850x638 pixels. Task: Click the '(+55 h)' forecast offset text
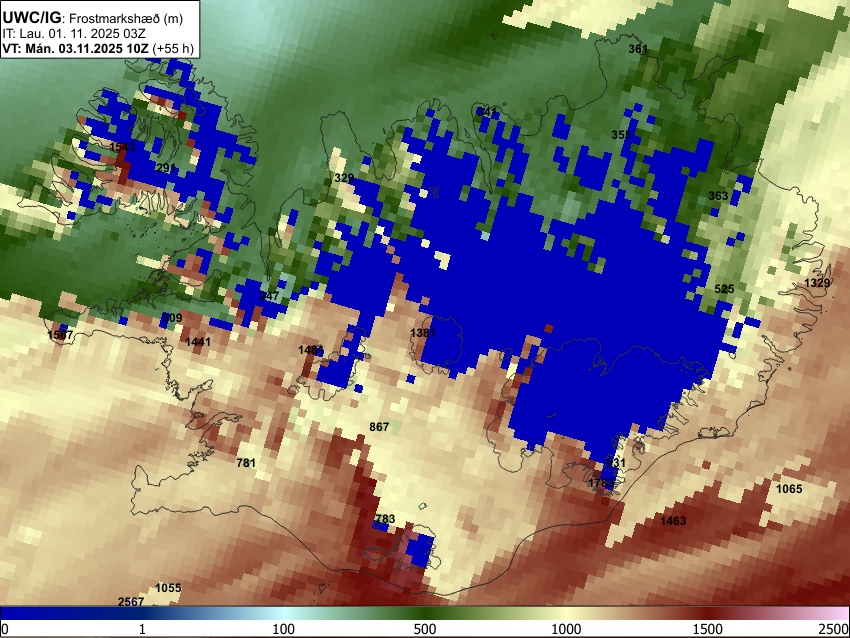tap(173, 48)
